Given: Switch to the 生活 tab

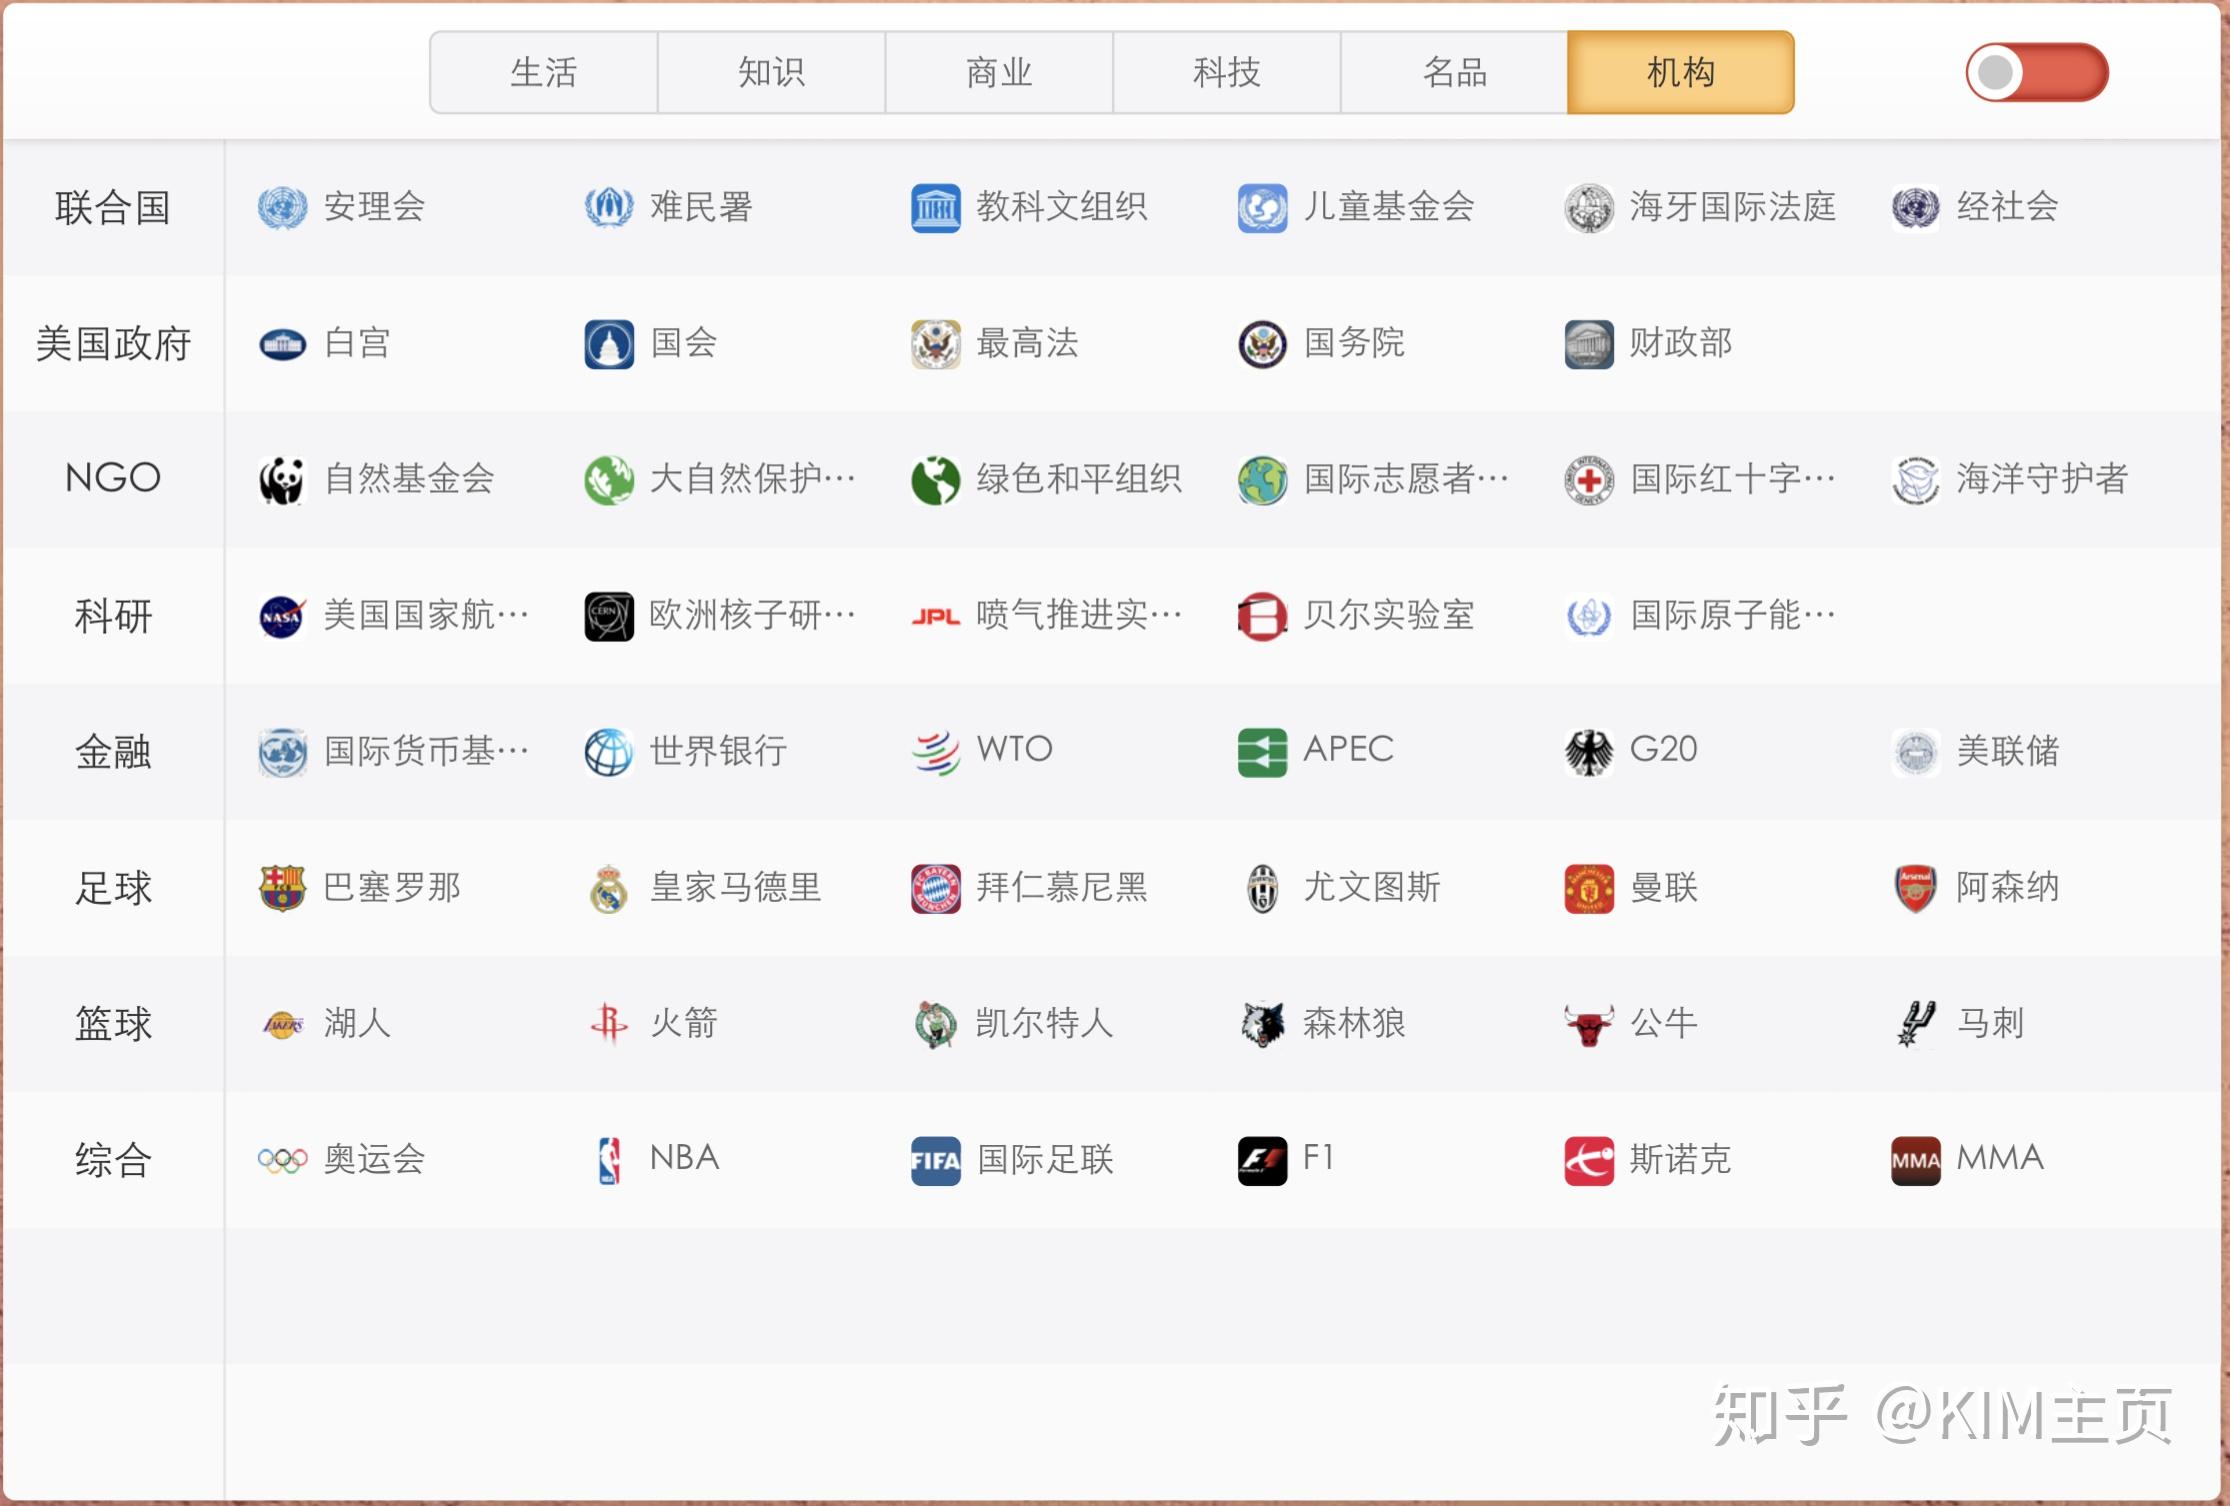Looking at the screenshot, I should (x=544, y=72).
